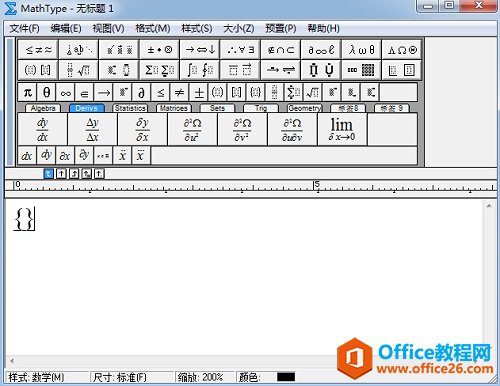Viewport: 500px width, 386px height.
Task: Insert the not-equal sign from small bar
Action: click(179, 92)
